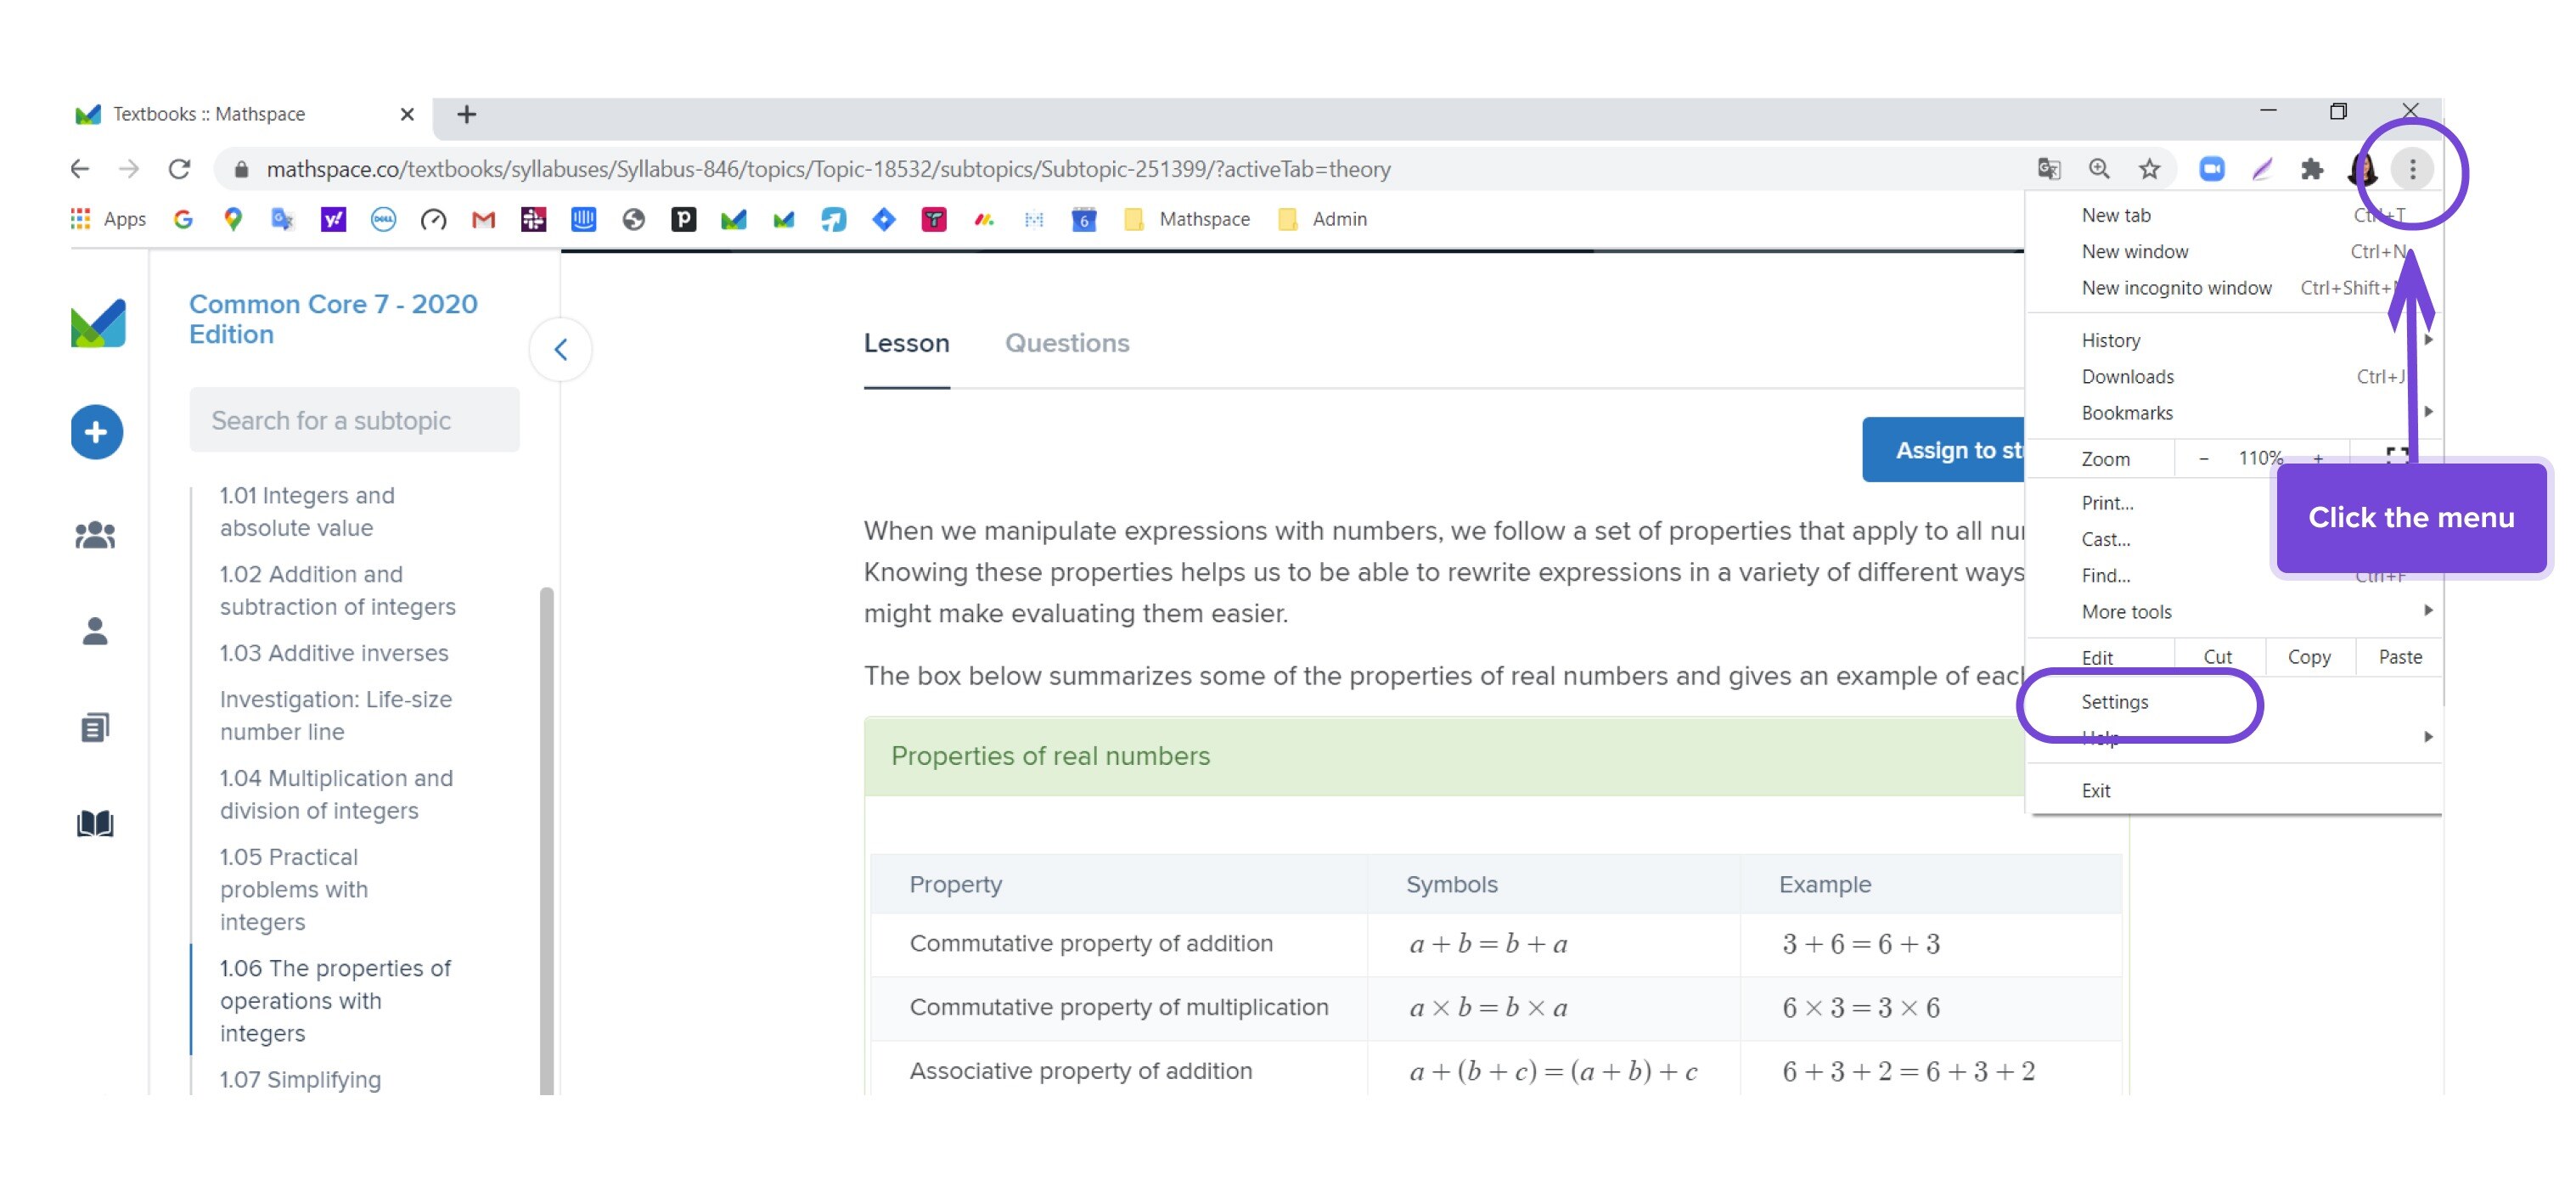Image resolution: width=2576 pixels, height=1186 pixels.
Task: Click Cut in the Edit row
Action: (2217, 657)
